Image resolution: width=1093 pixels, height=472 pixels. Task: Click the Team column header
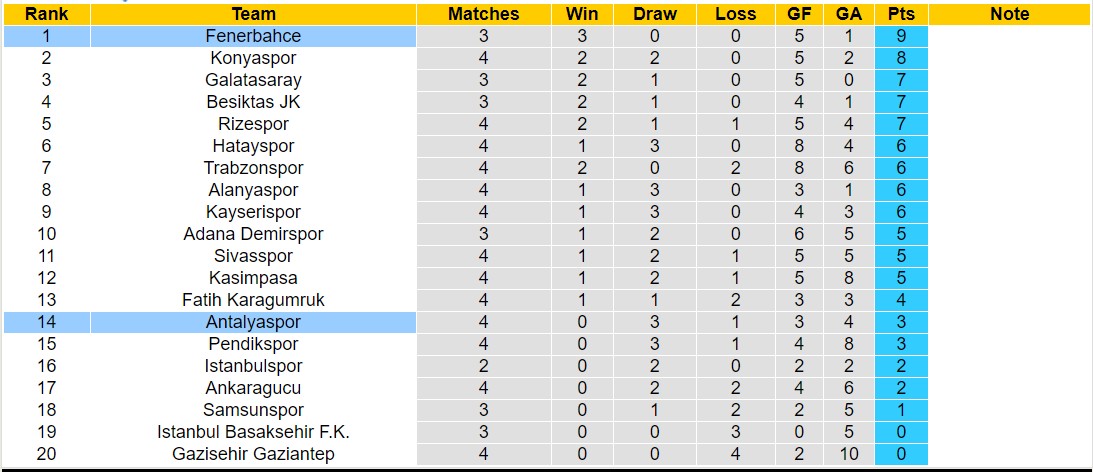(253, 14)
